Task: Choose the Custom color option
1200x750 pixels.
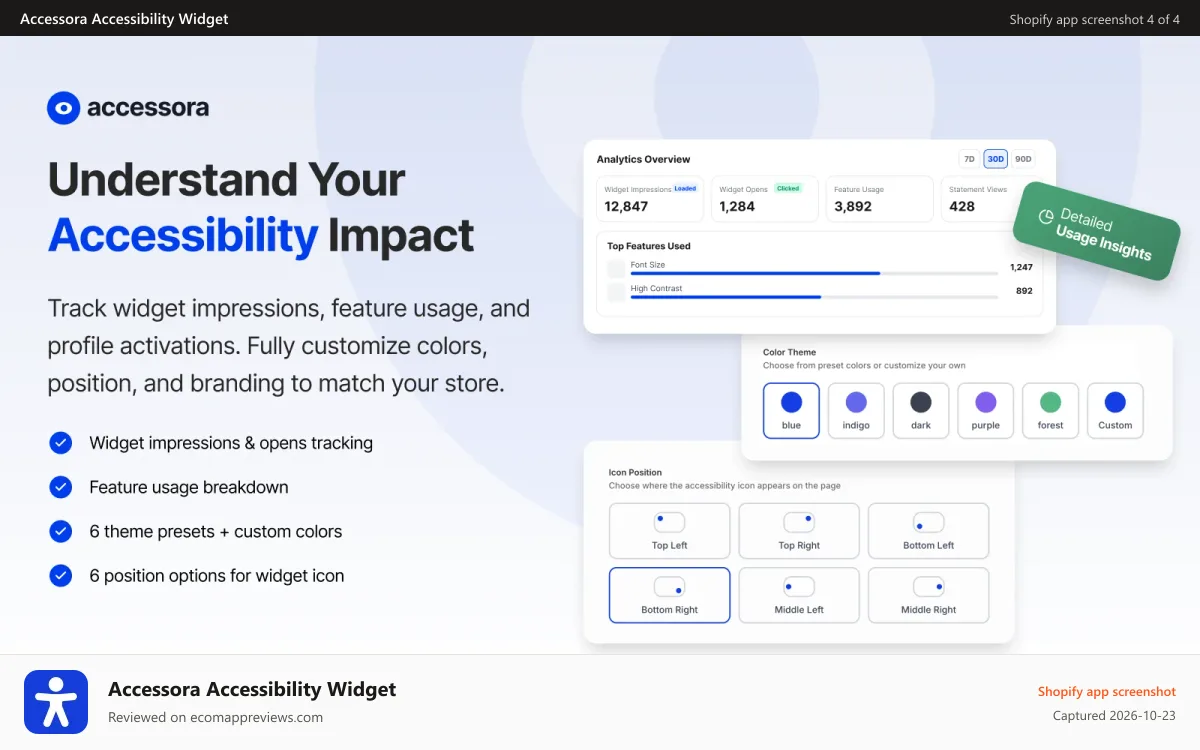Action: (1115, 411)
